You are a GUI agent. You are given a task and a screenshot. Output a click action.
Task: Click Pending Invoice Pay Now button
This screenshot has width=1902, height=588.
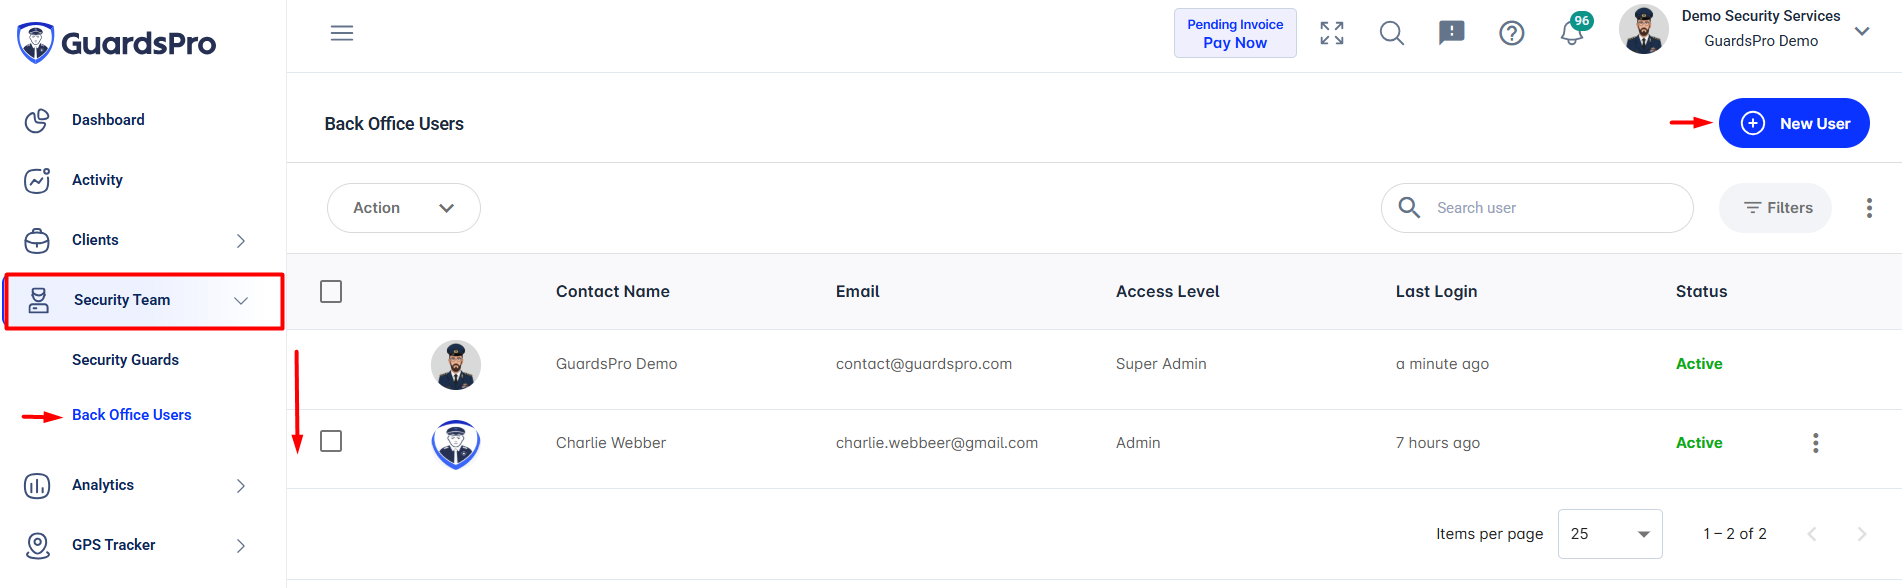[1235, 33]
